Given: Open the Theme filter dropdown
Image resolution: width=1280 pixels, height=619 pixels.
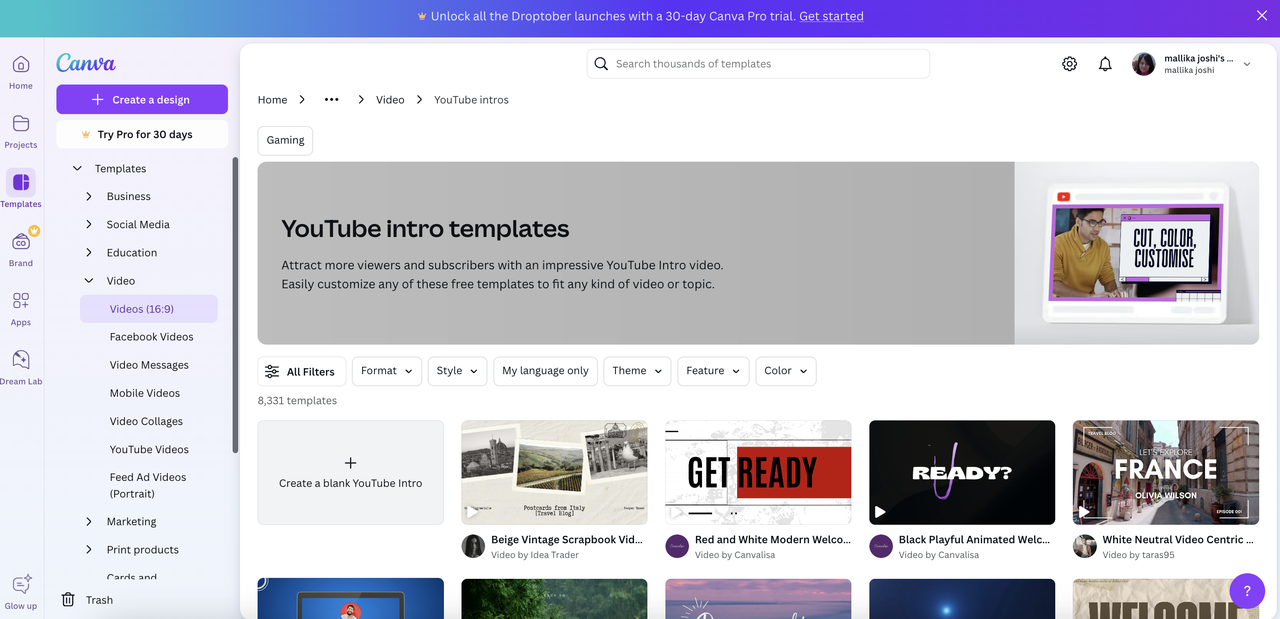Looking at the screenshot, I should [637, 371].
